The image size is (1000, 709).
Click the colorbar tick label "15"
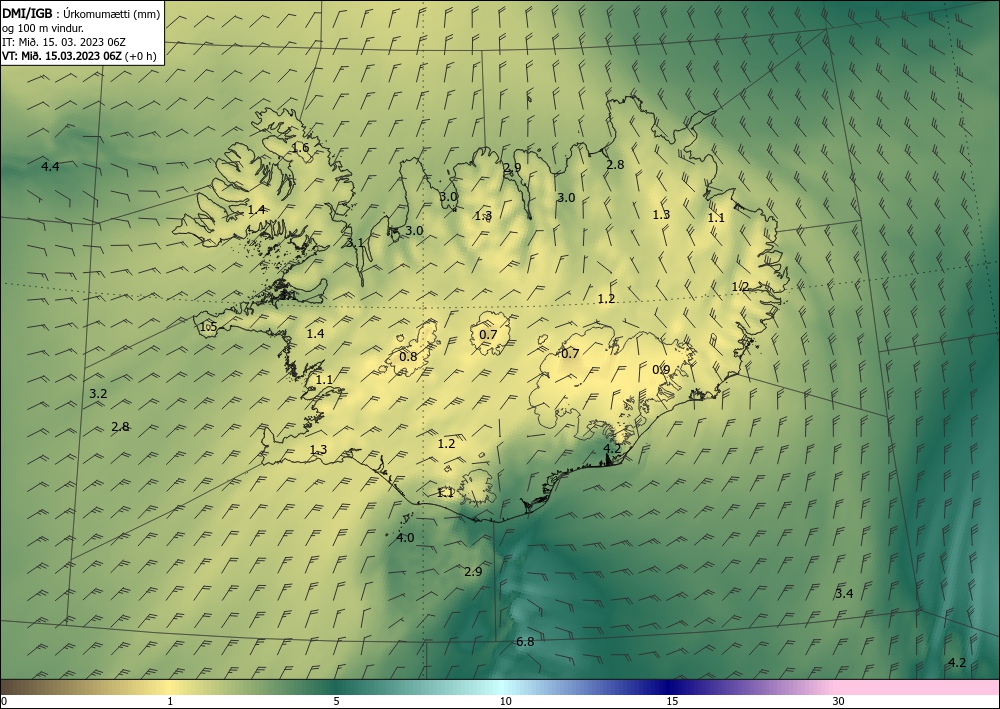pyautogui.click(x=672, y=702)
